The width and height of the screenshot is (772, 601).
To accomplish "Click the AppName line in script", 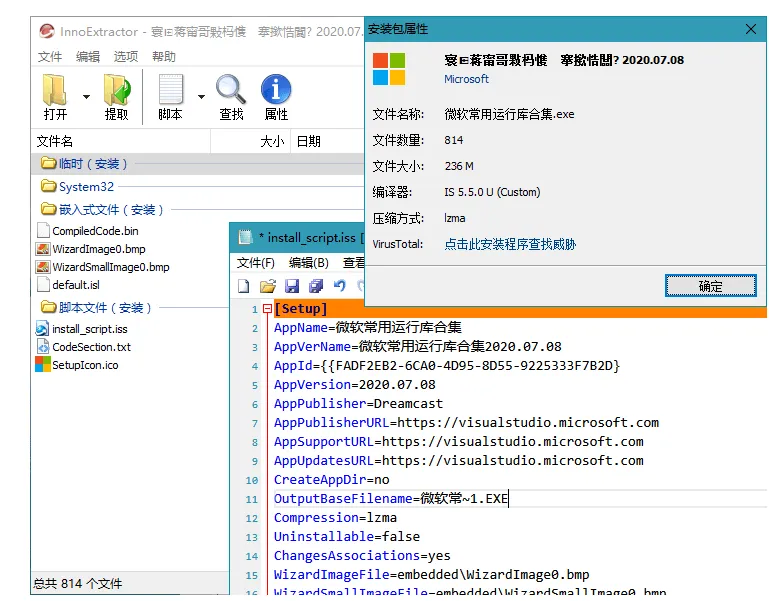I will pyautogui.click(x=368, y=328).
